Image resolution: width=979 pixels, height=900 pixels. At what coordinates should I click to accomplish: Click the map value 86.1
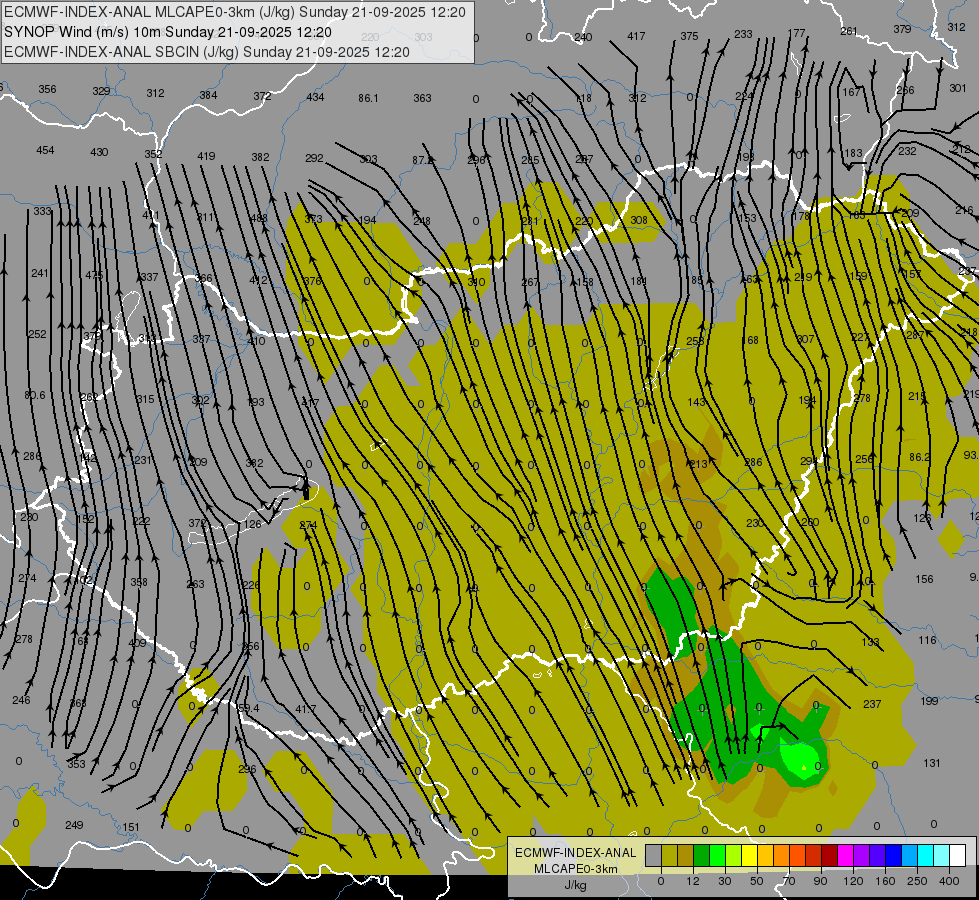[x=368, y=98]
